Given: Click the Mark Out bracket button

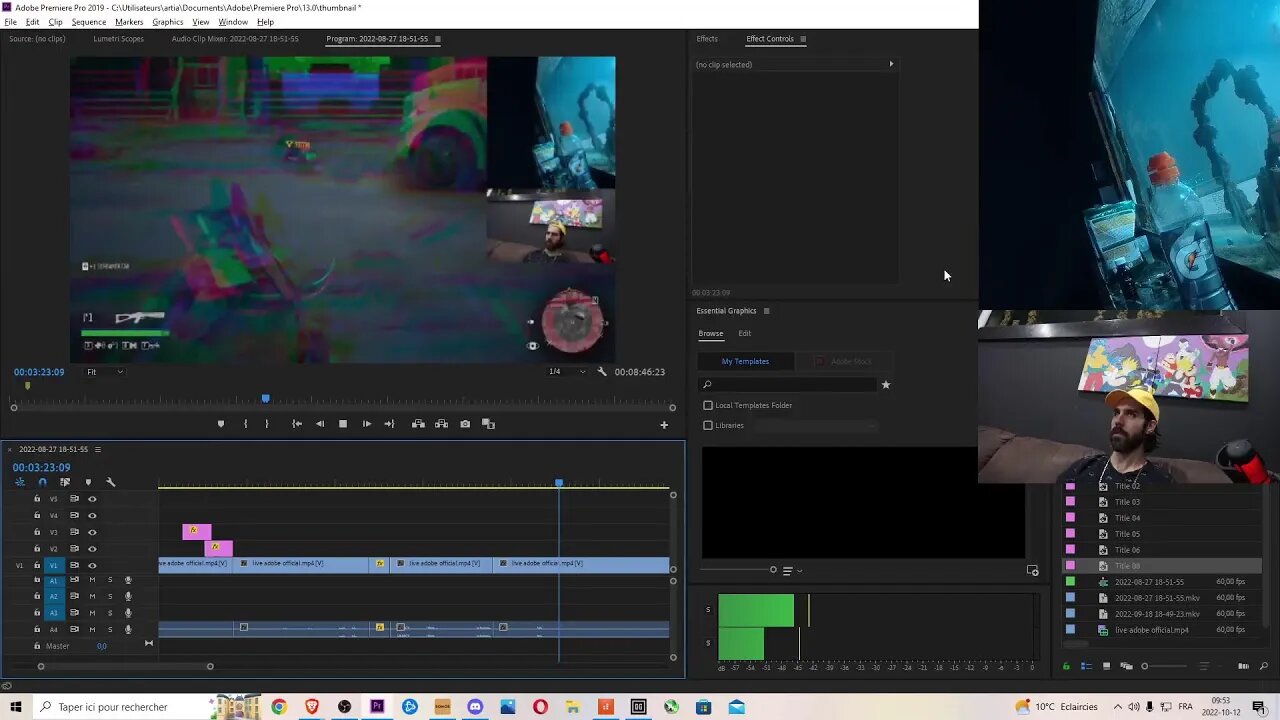Looking at the screenshot, I should point(267,424).
